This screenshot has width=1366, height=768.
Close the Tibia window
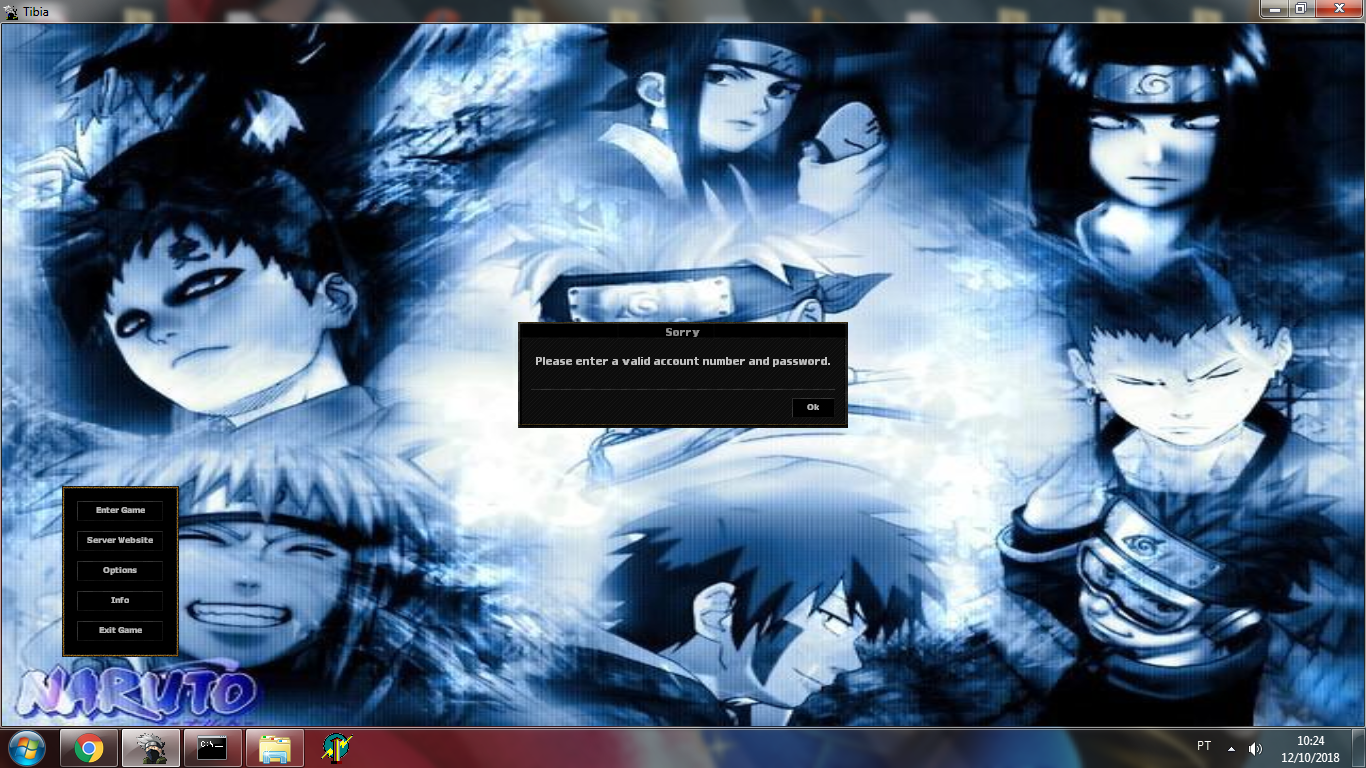pos(1342,8)
